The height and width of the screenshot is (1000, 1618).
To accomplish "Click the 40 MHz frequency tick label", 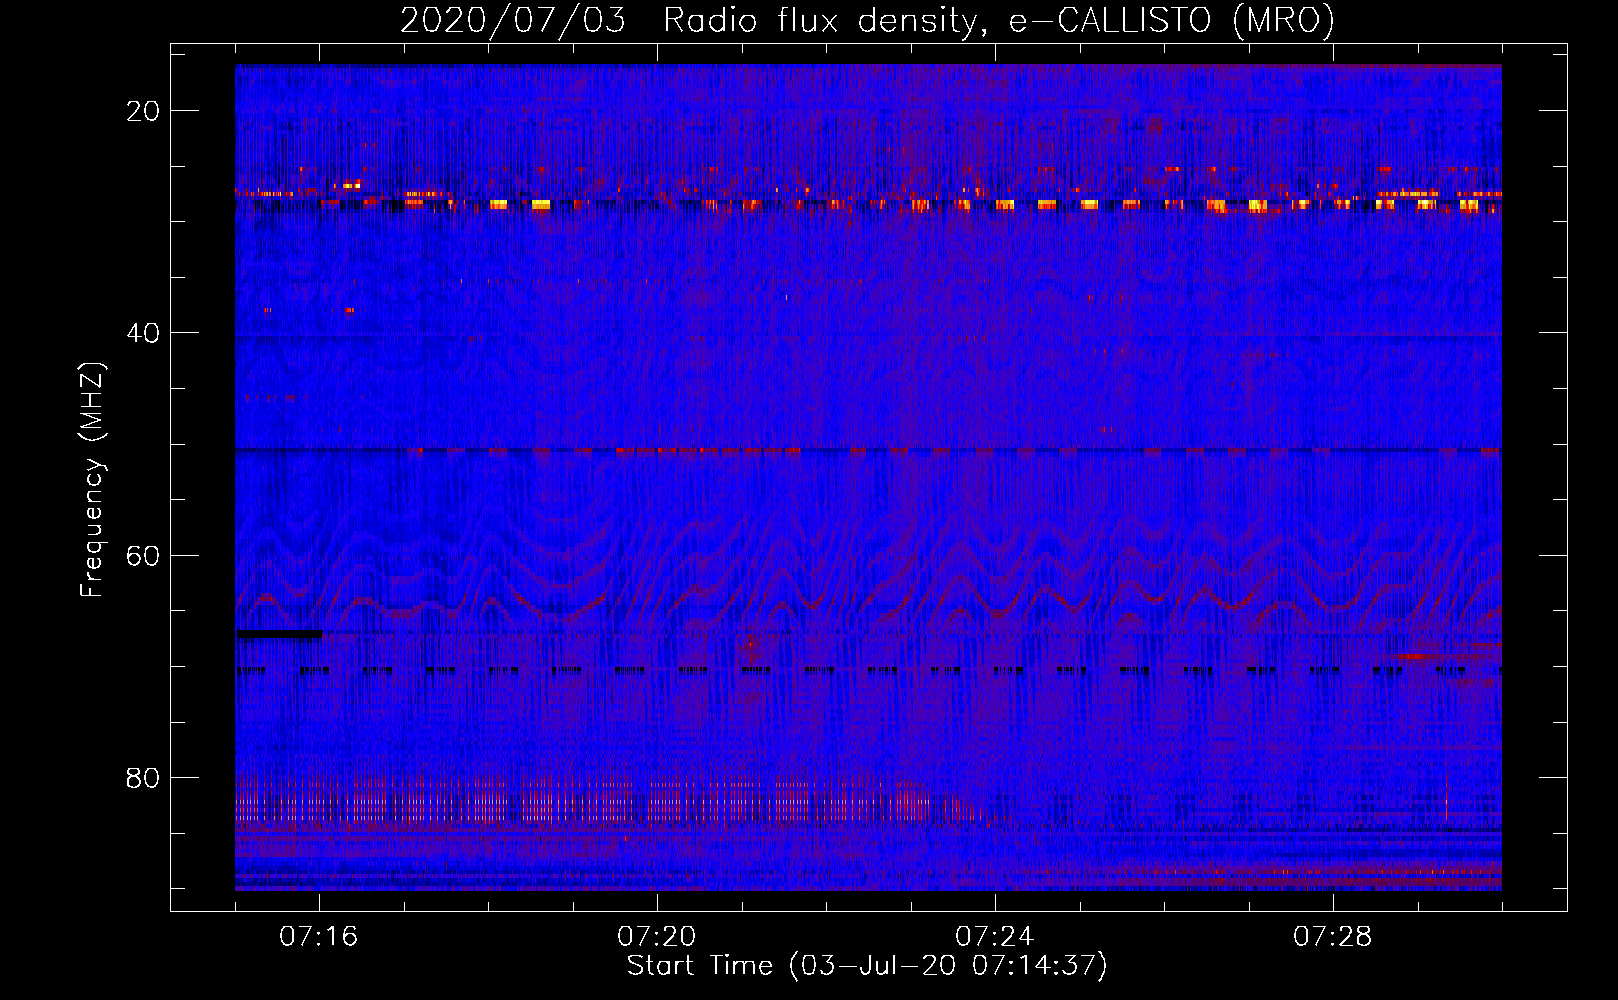I will (x=144, y=333).
